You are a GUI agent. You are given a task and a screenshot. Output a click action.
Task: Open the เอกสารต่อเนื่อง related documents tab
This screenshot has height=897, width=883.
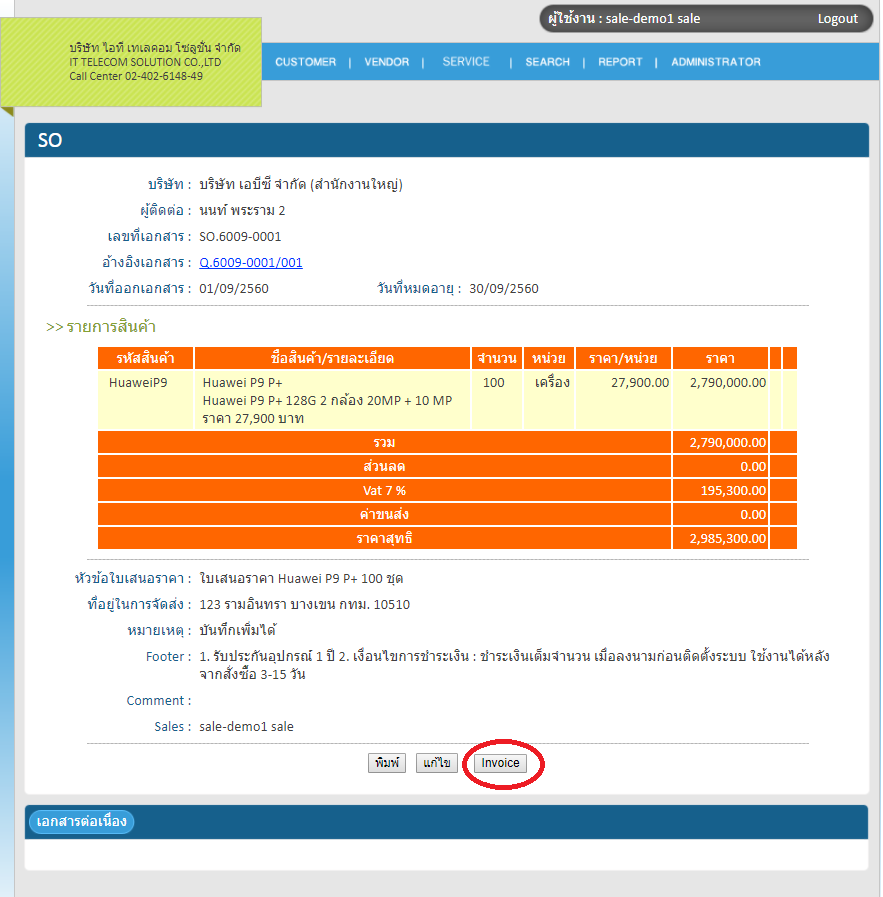coord(81,821)
